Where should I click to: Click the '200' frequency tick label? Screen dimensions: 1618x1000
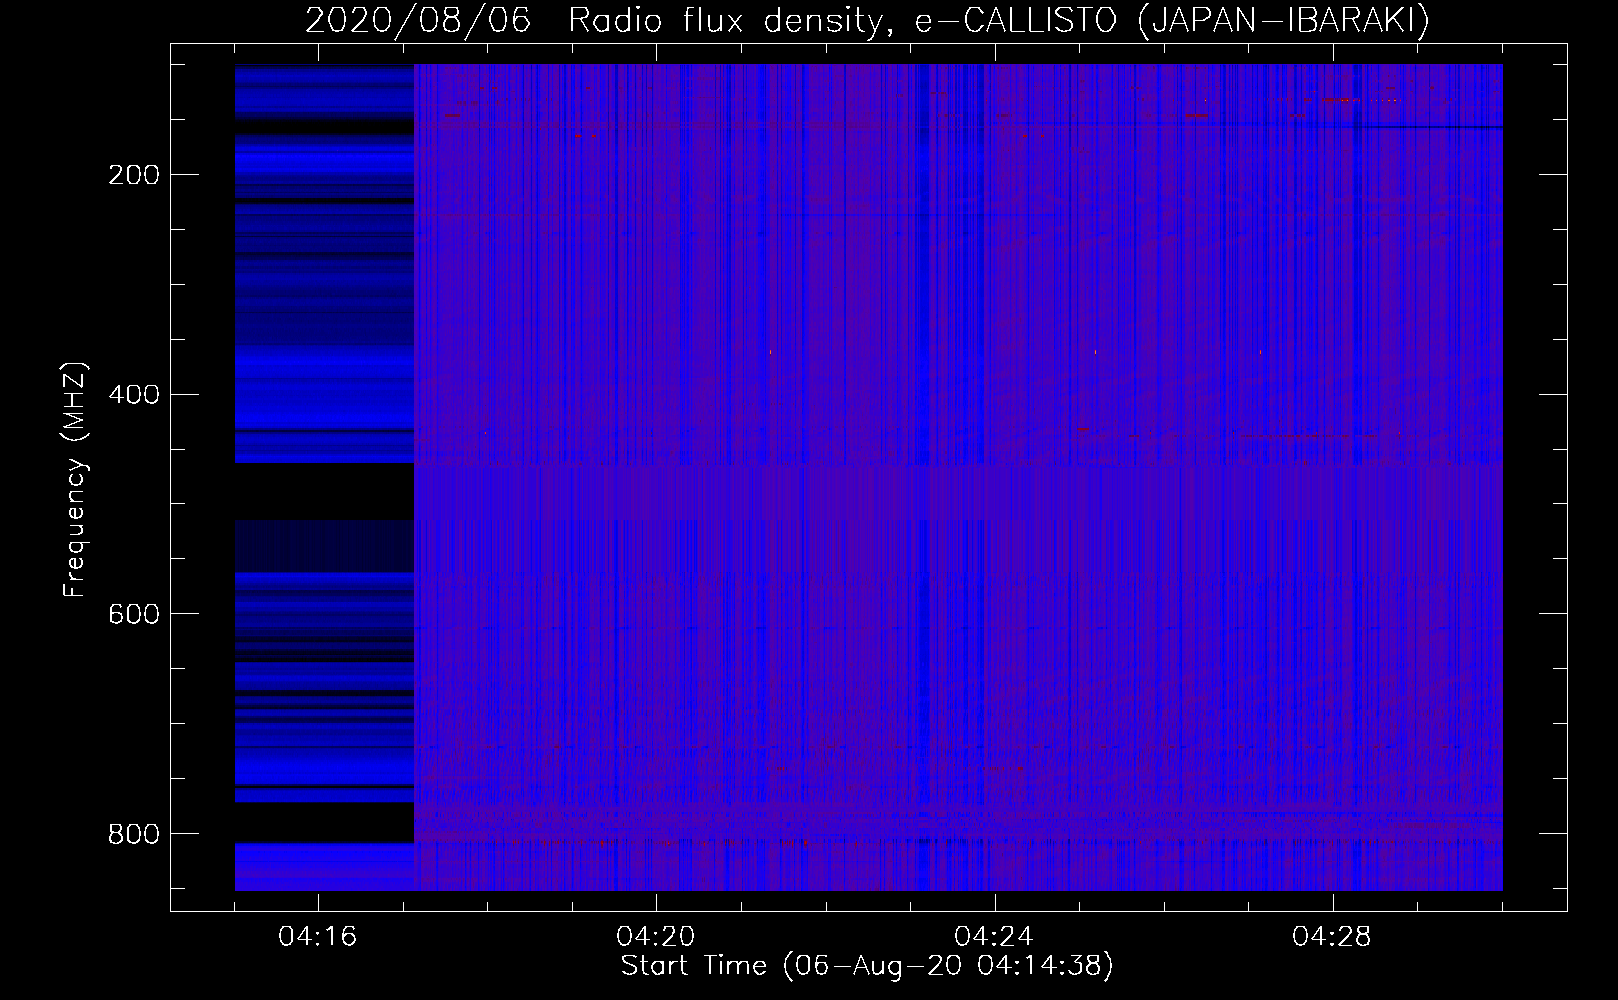pos(133,175)
